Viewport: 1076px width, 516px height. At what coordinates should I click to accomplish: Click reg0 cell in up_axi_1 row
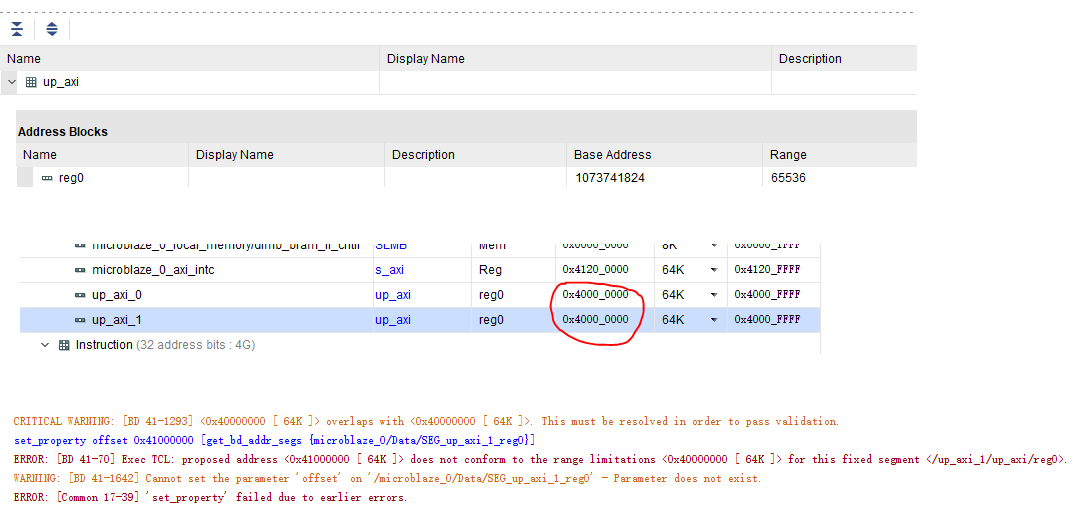coord(491,320)
